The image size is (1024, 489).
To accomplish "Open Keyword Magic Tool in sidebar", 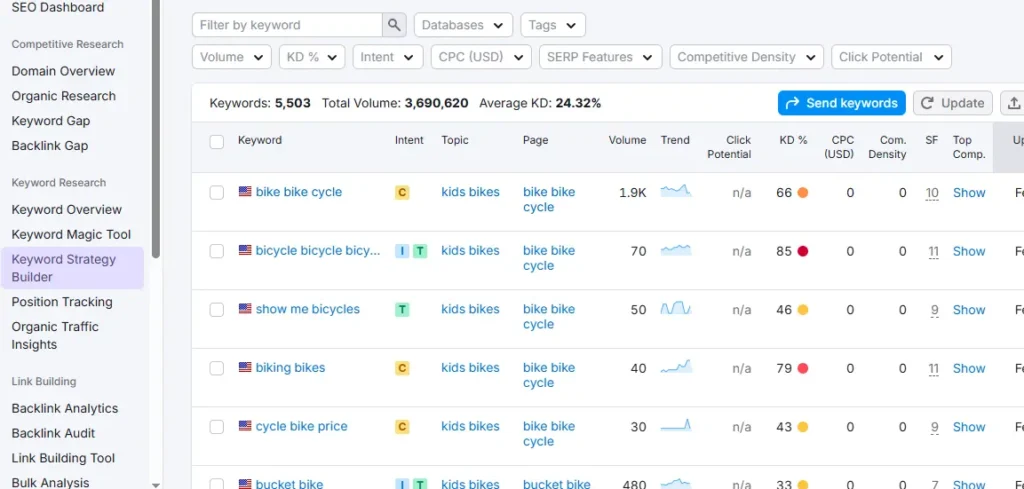I will click(x=71, y=234).
